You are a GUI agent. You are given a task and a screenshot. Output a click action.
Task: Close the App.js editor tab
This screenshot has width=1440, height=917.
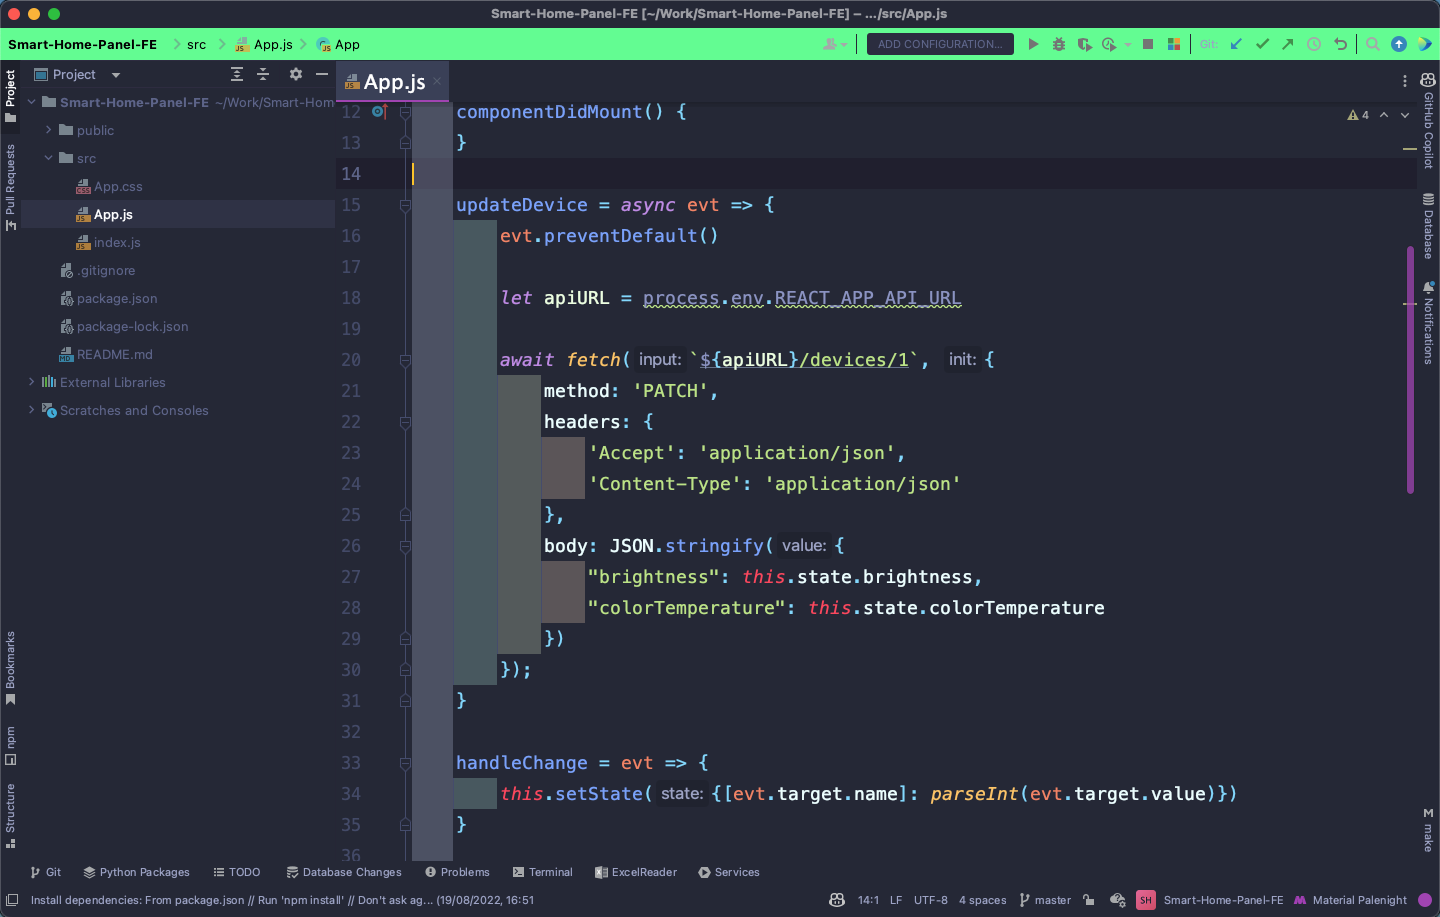click(437, 82)
